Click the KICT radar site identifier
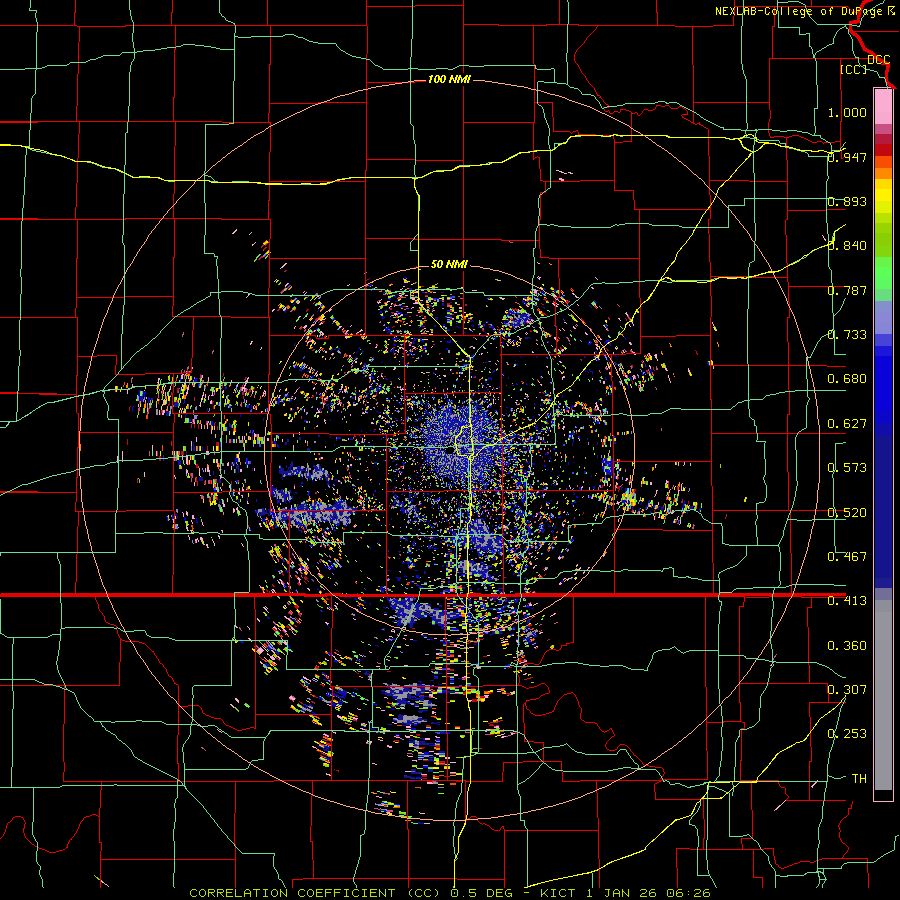This screenshot has width=900, height=900. tap(557, 893)
